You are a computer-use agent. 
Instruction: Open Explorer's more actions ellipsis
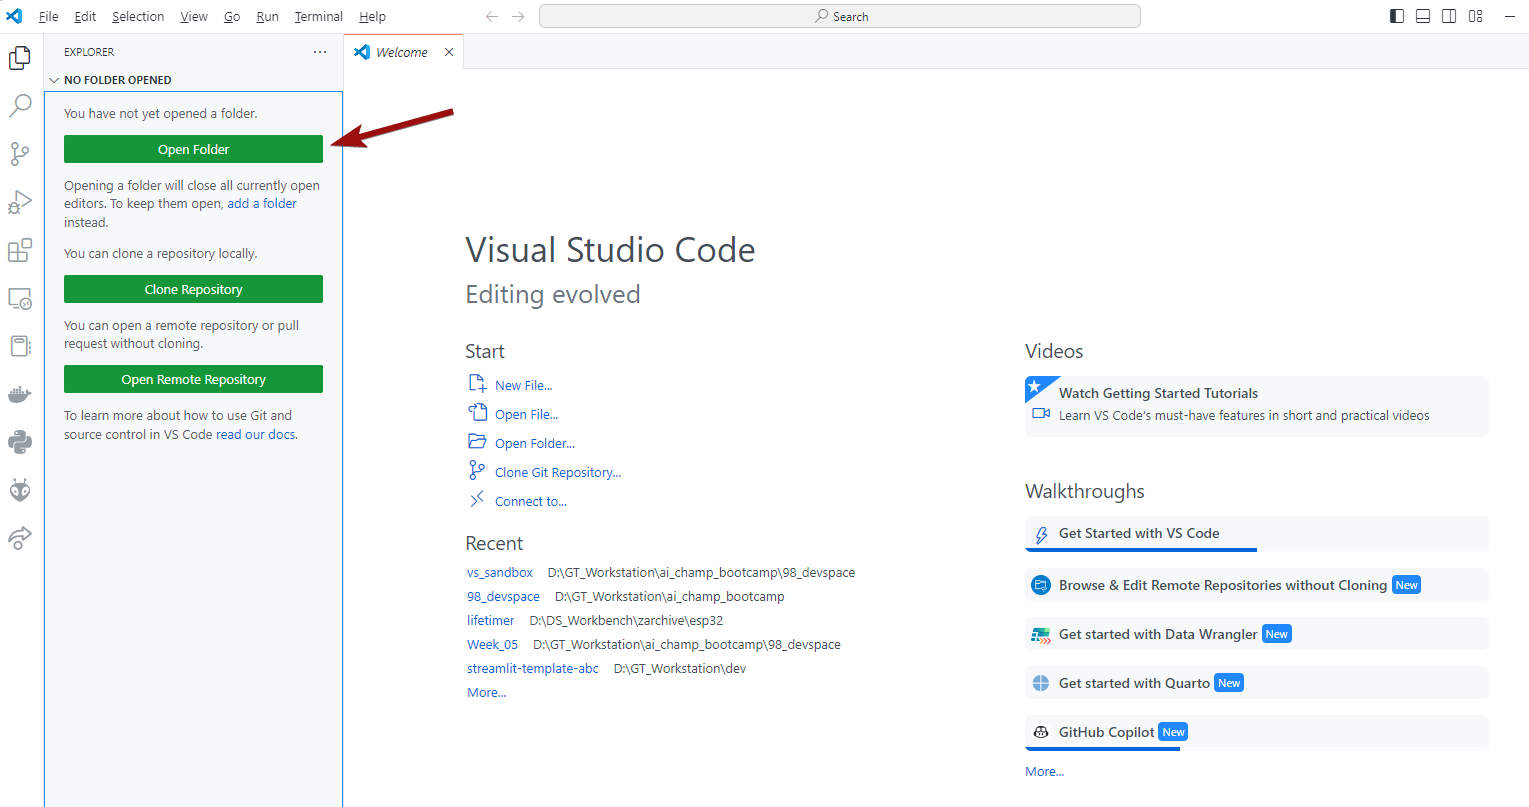[x=320, y=52]
